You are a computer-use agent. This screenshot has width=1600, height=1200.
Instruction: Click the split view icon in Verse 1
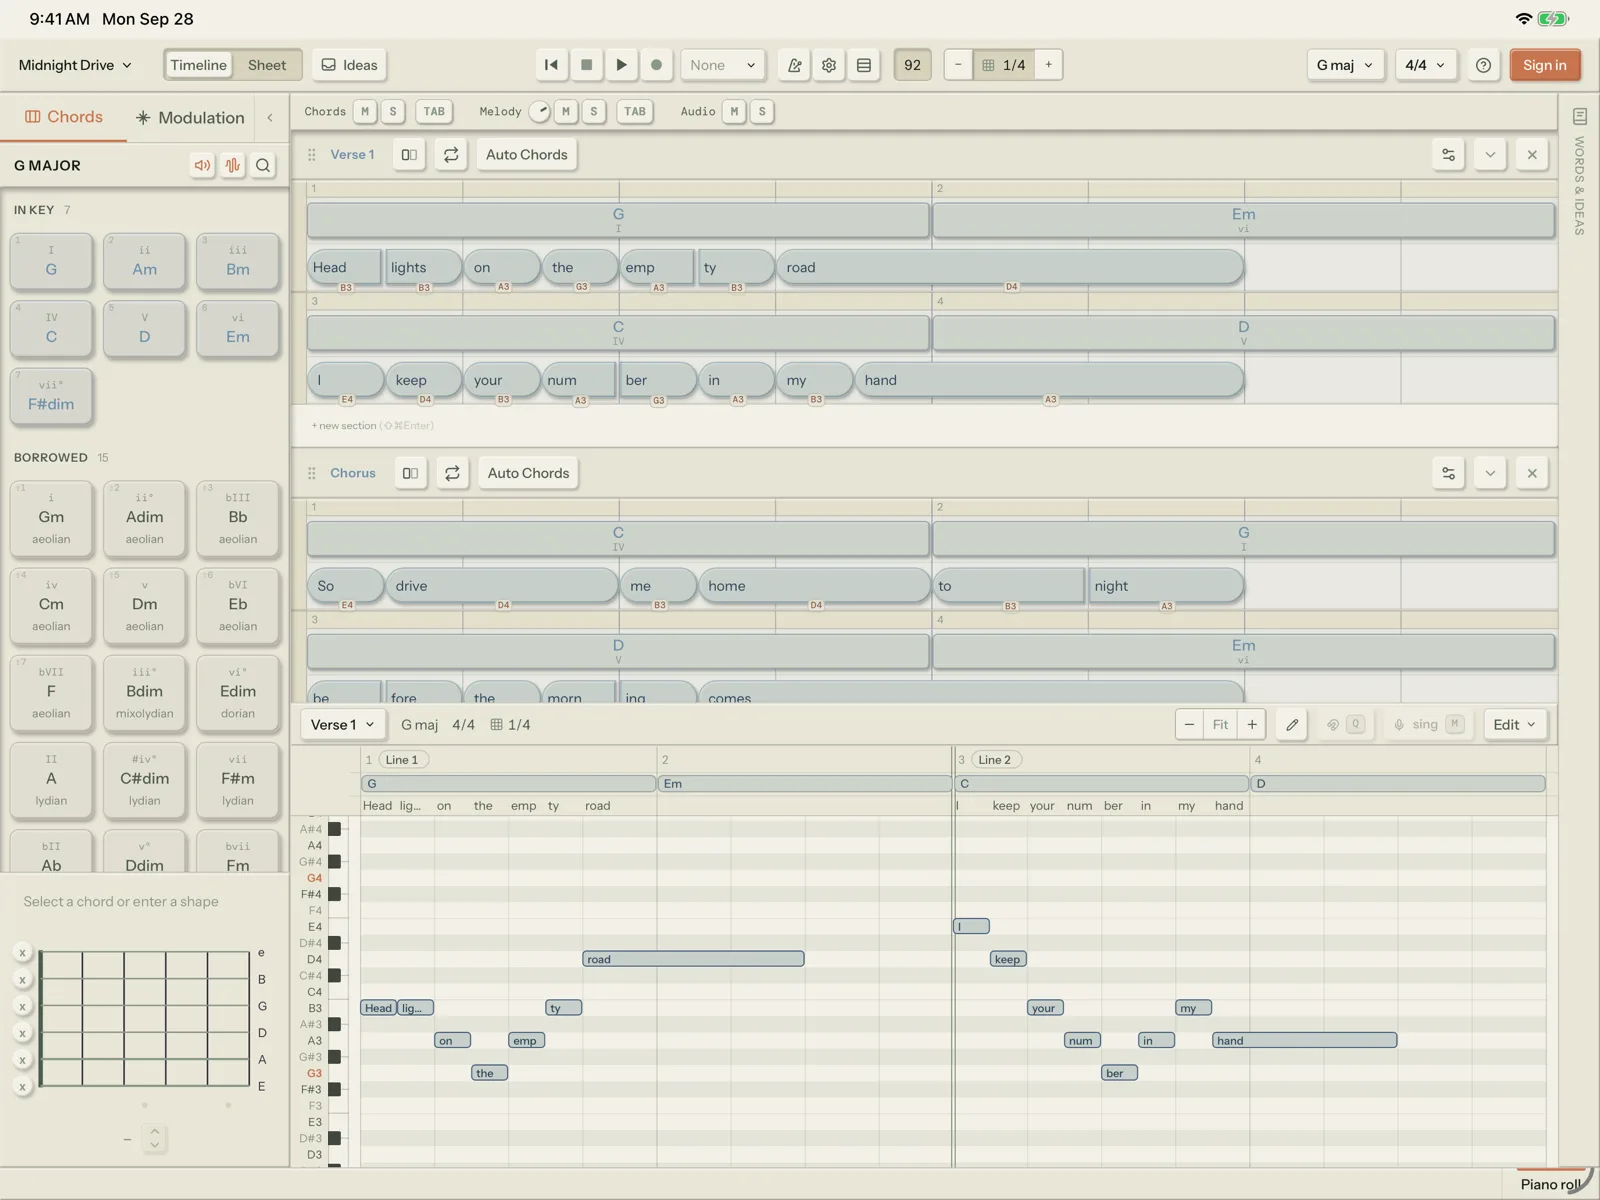409,155
